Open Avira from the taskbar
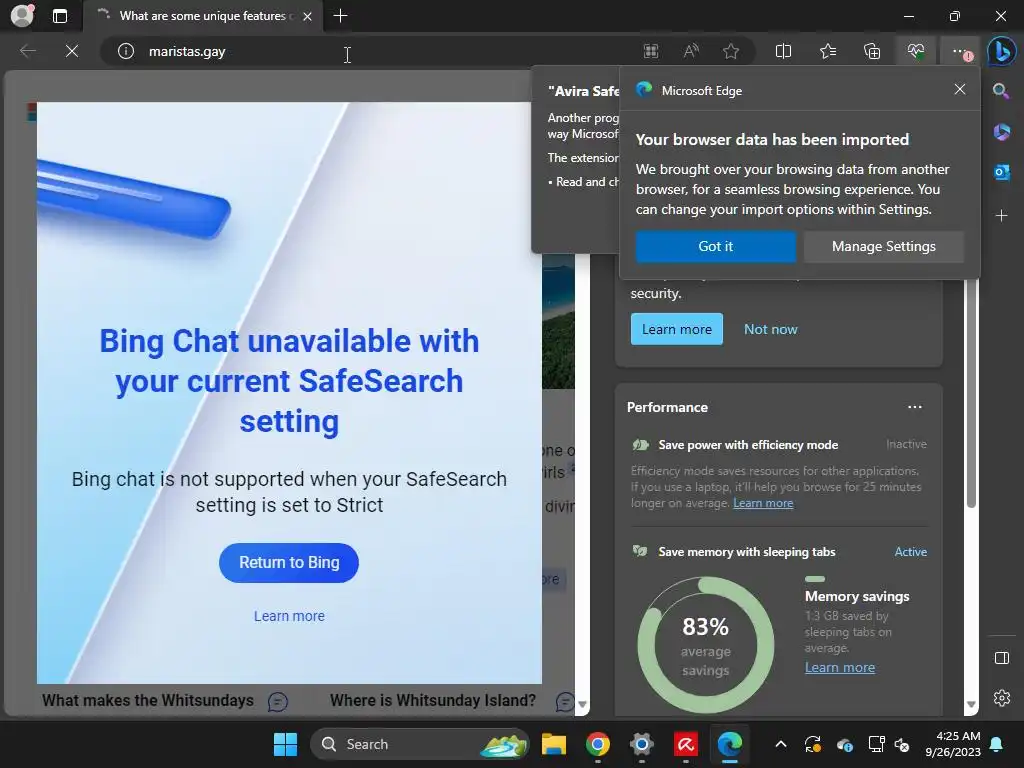Screen dimensions: 1024x768 point(685,744)
